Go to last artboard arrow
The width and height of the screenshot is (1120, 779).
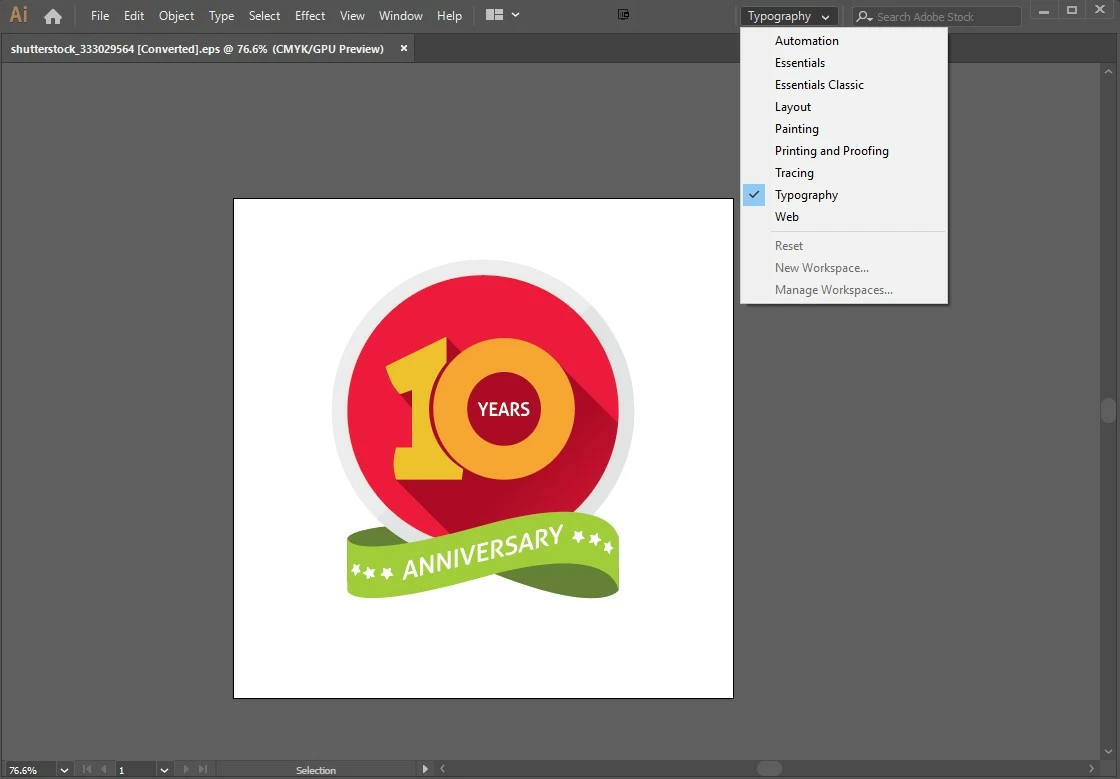(x=203, y=770)
